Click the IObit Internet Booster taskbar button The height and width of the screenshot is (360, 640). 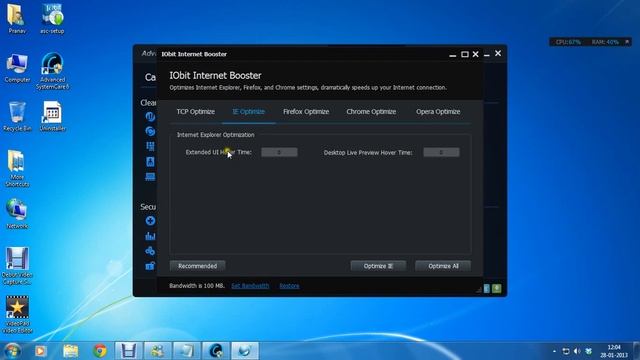click(x=245, y=351)
